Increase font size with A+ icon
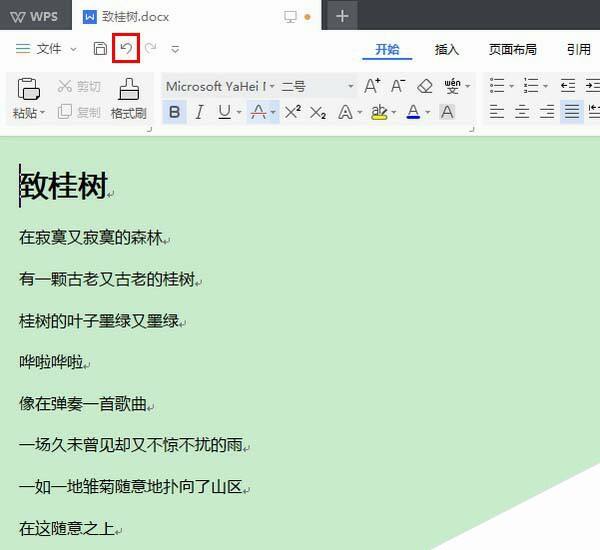 click(372, 86)
